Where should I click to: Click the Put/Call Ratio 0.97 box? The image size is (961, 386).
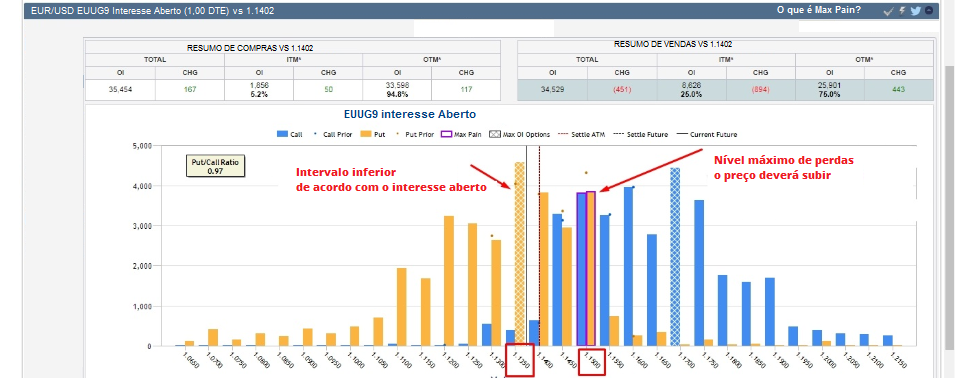coord(215,166)
